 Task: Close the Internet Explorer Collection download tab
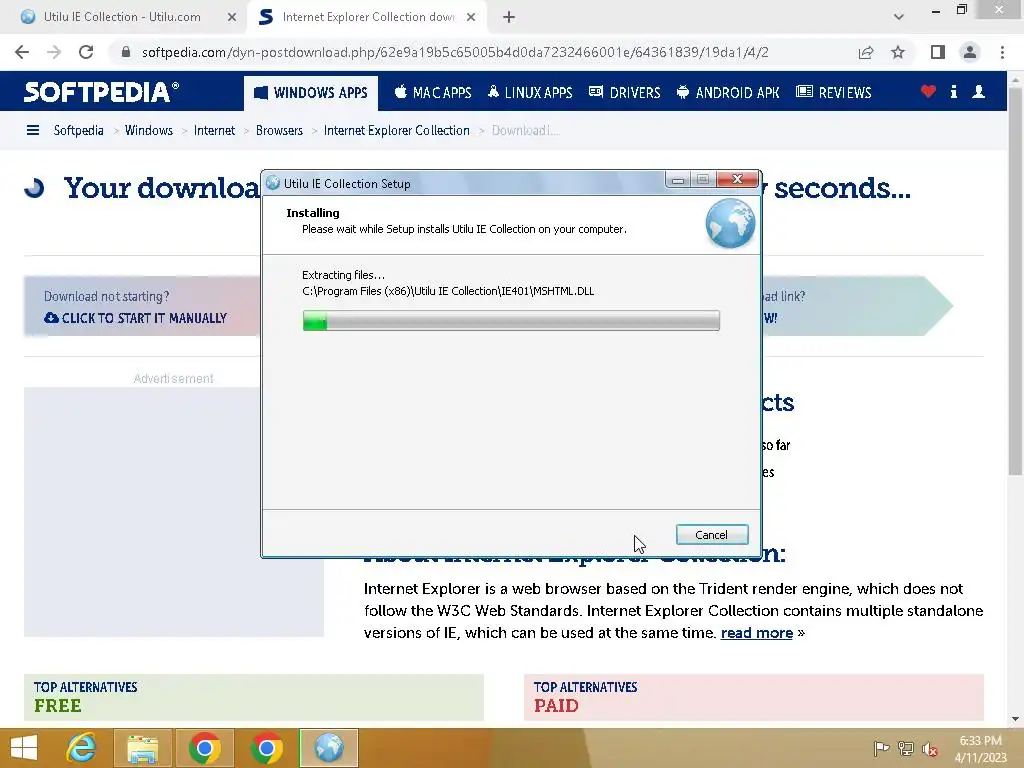tap(471, 17)
